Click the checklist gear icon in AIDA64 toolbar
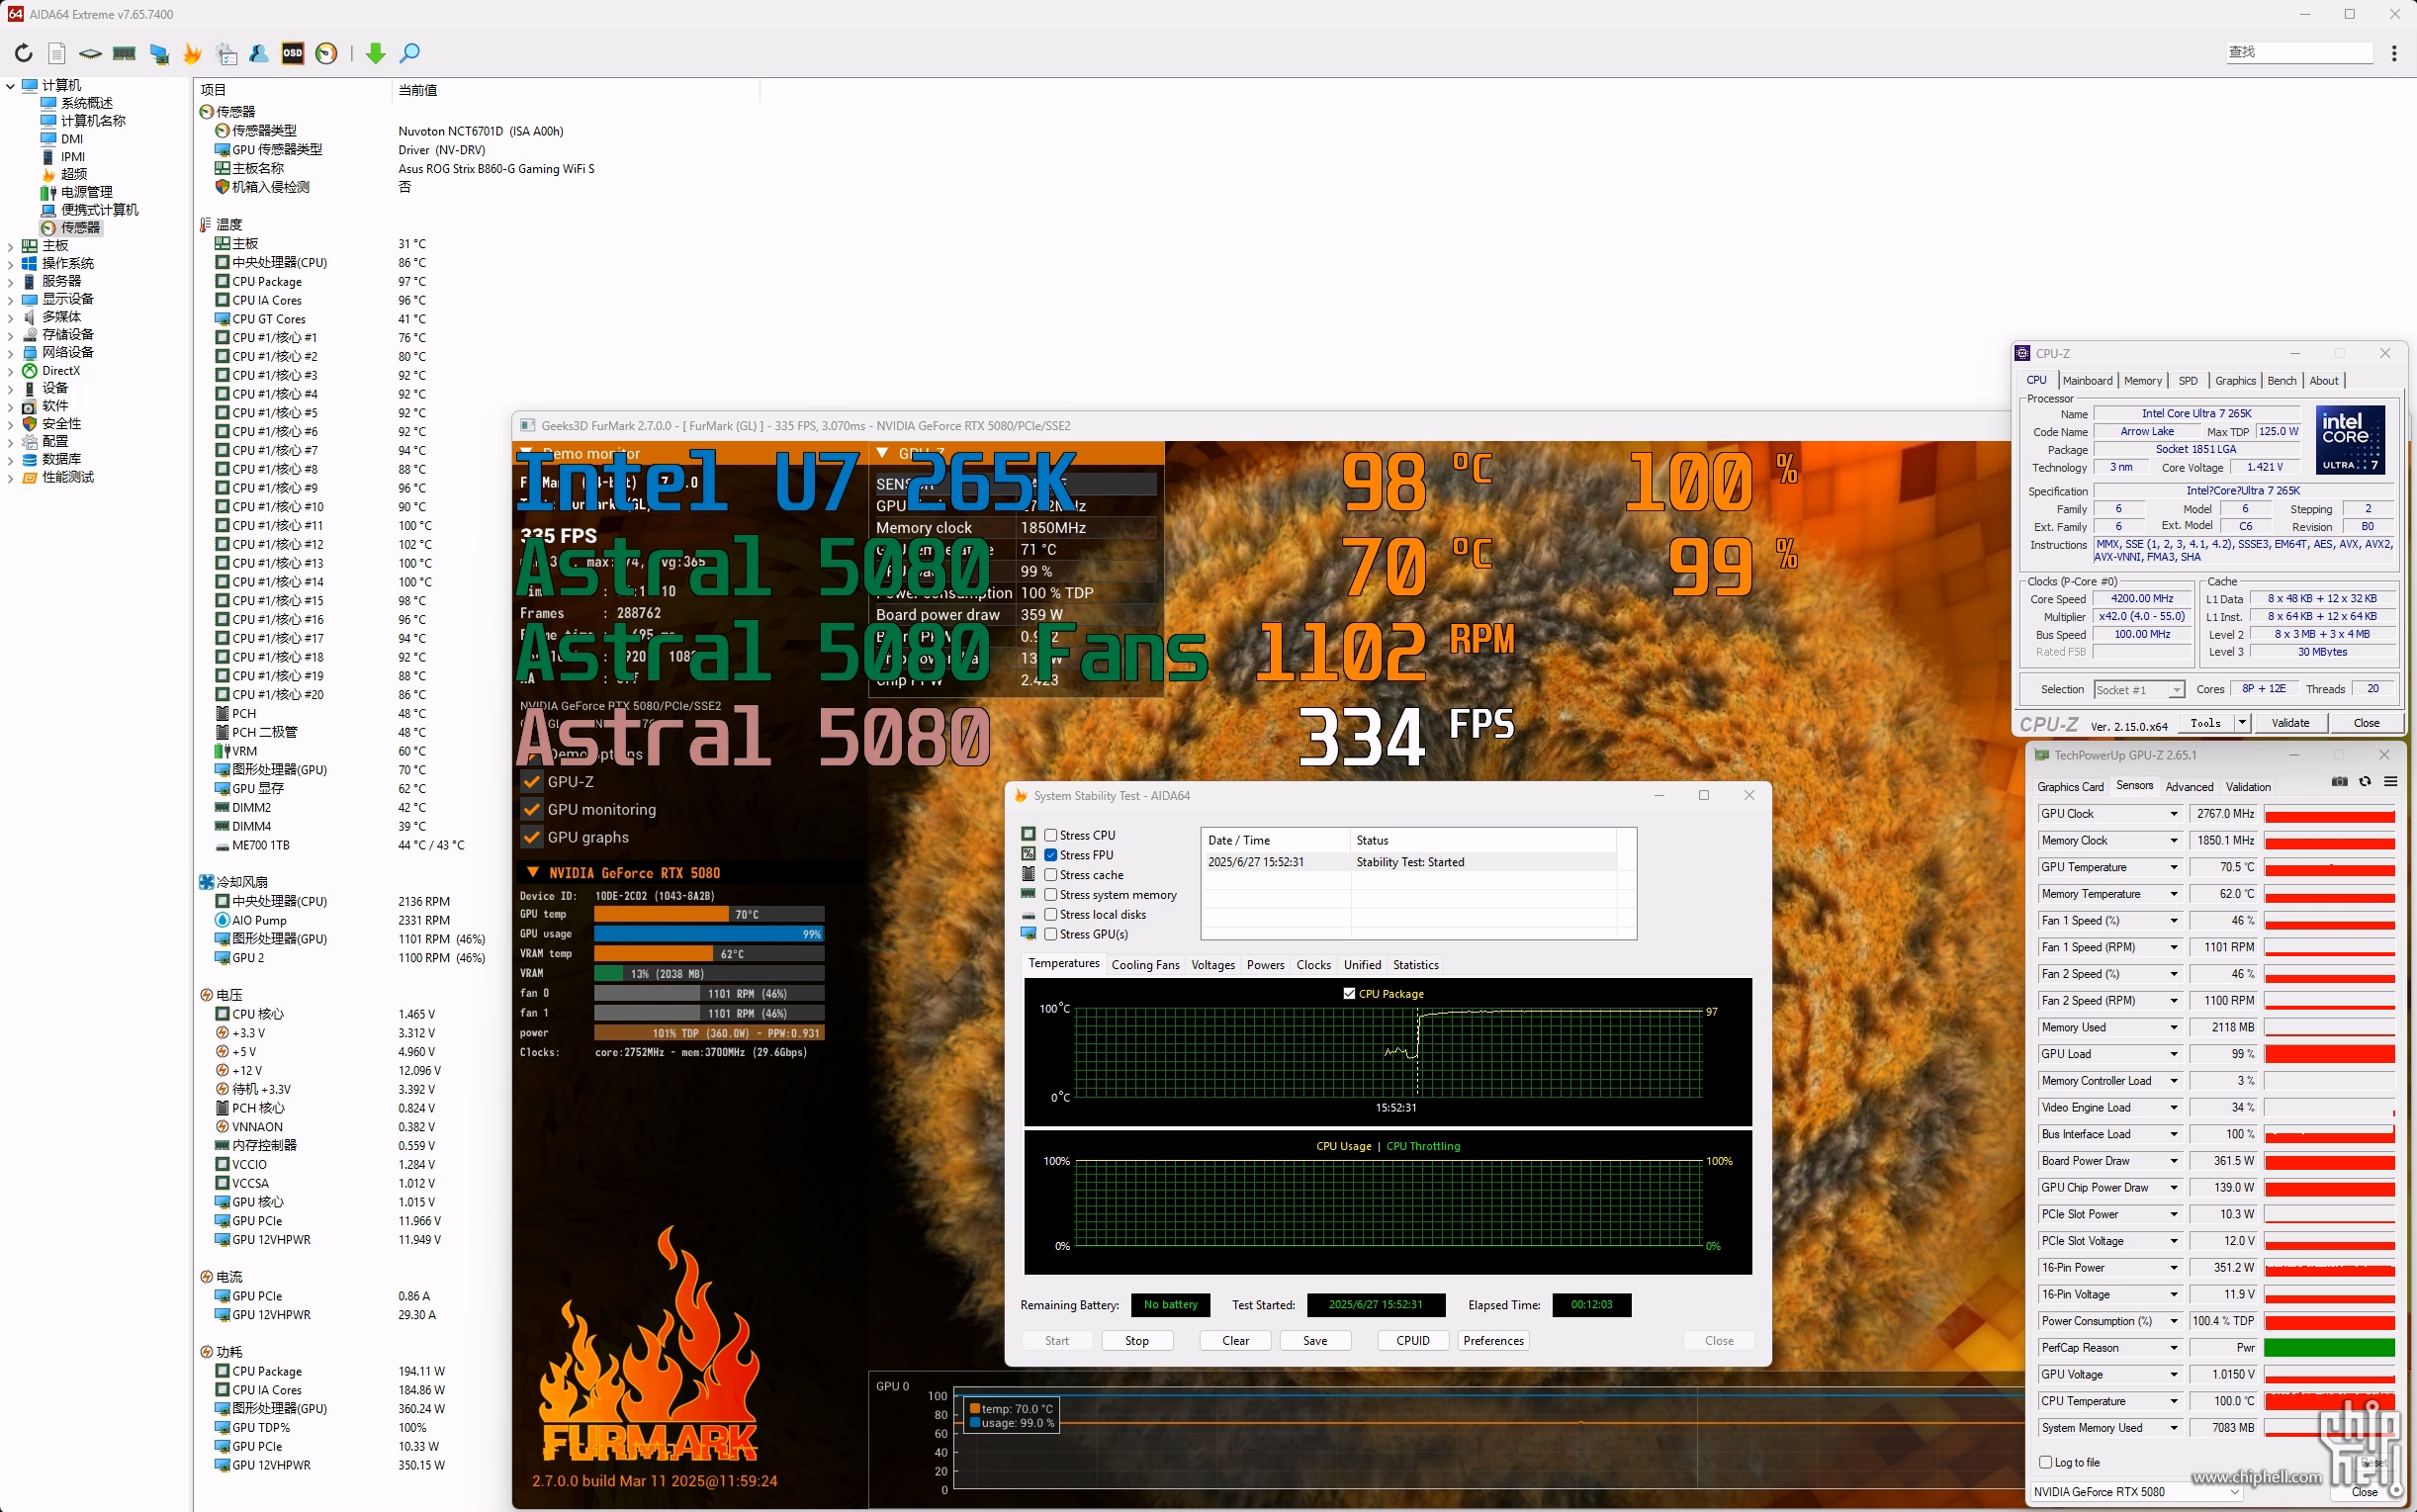This screenshot has width=2417, height=1512. (226, 53)
